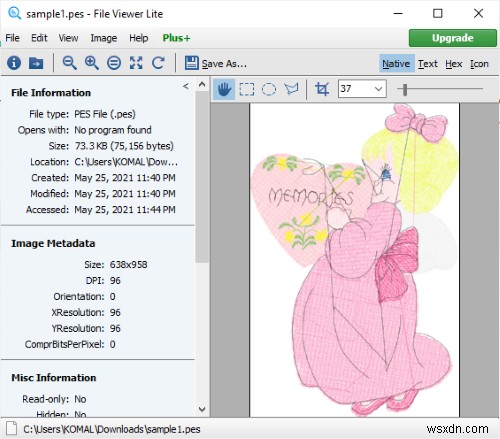This screenshot has width=500, height=439.
Task: Select the rectangular selection tool
Action: pyautogui.click(x=247, y=89)
